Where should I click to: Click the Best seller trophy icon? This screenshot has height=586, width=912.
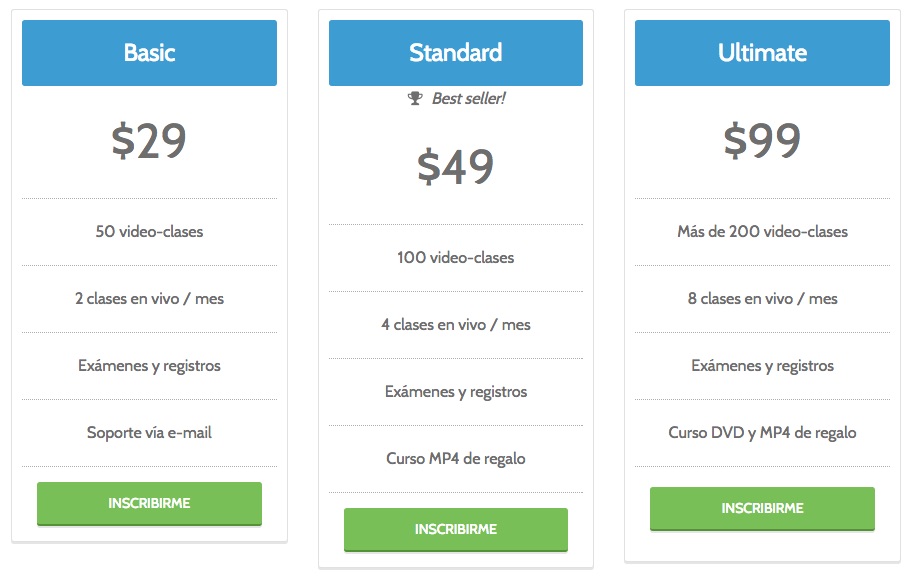pos(415,98)
